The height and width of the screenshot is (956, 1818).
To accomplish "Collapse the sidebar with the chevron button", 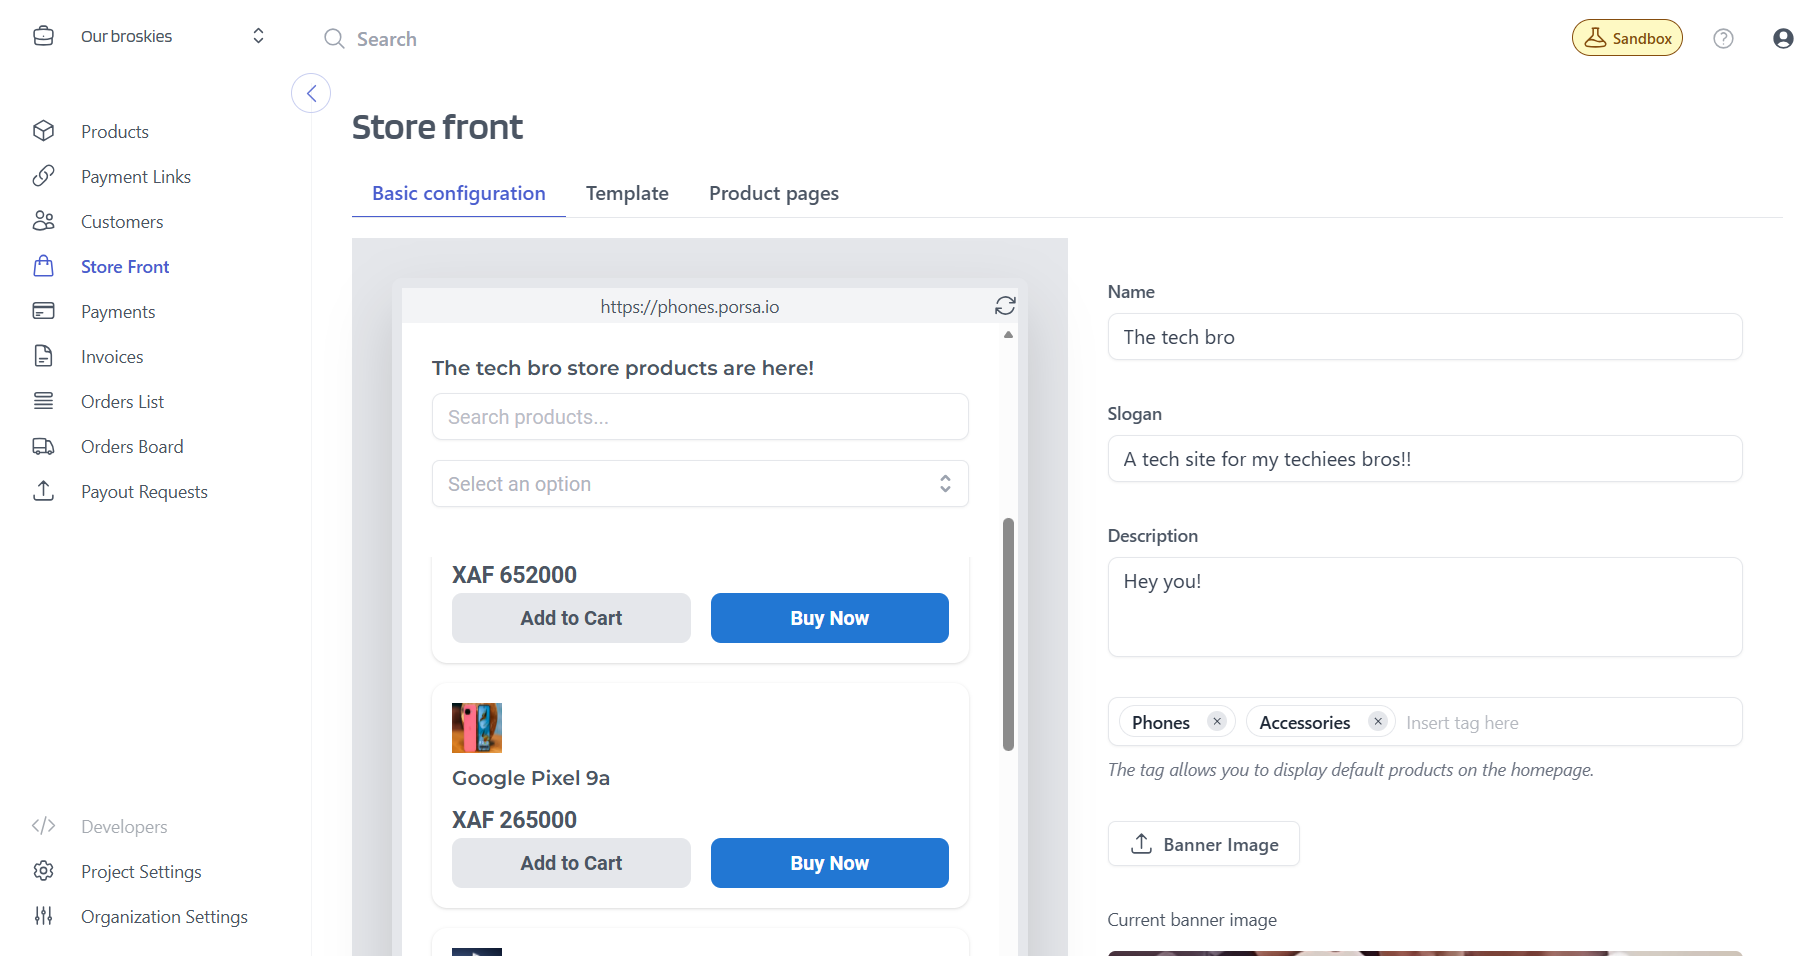I will (311, 93).
